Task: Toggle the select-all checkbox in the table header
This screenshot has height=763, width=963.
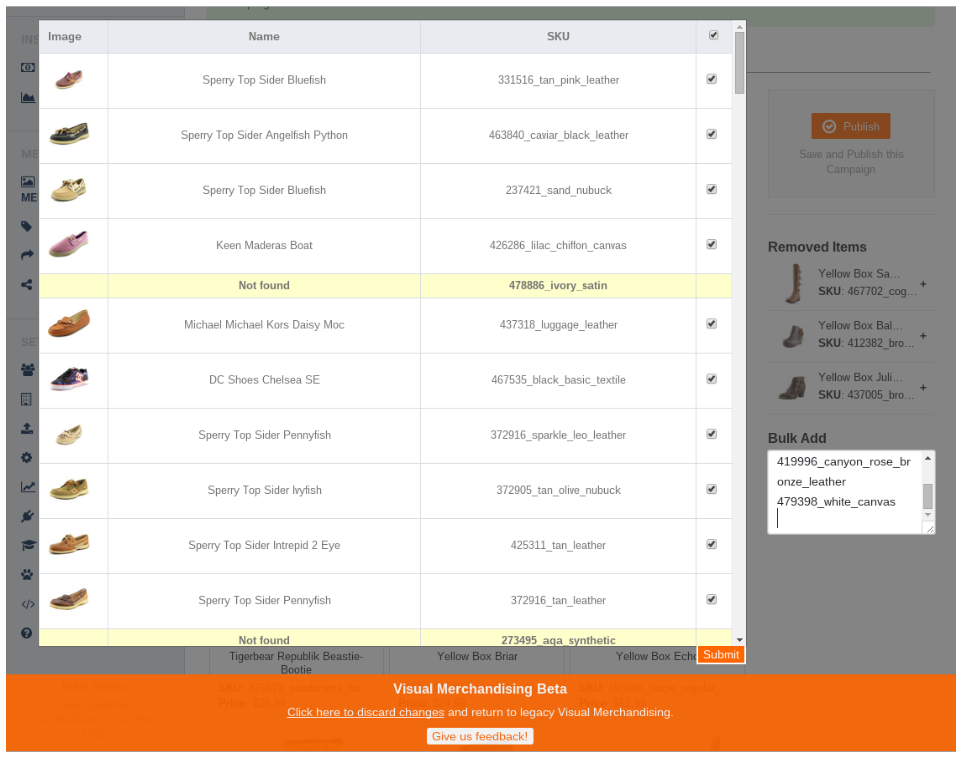Action: (x=713, y=35)
